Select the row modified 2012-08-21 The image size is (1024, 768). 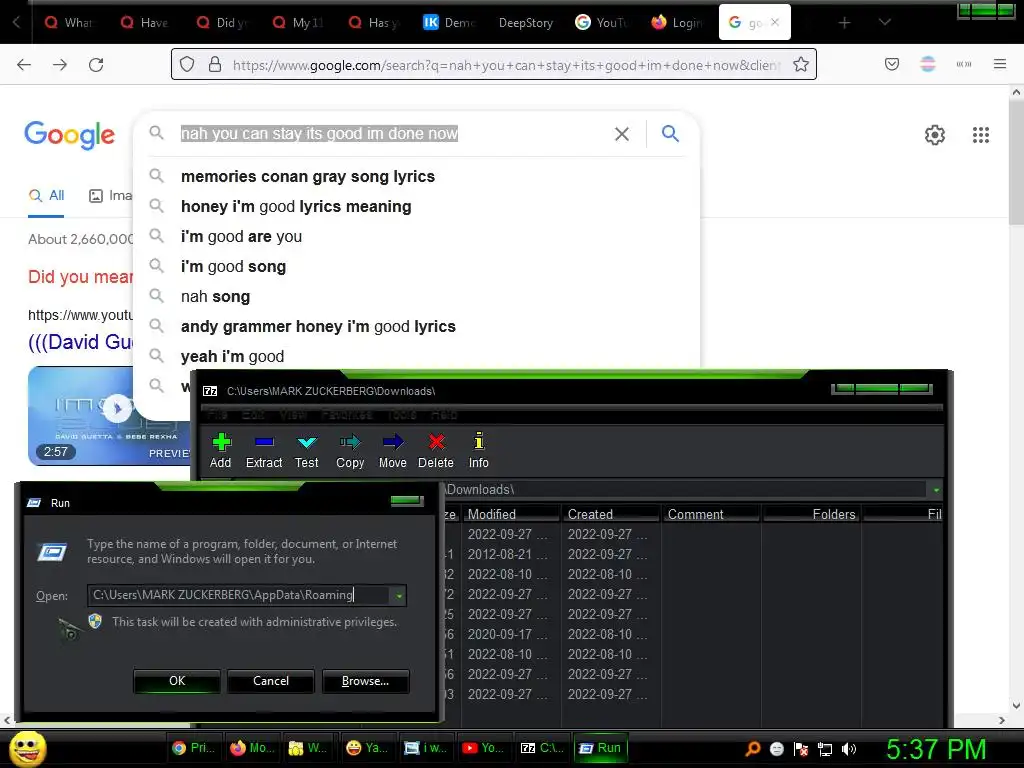click(692, 554)
